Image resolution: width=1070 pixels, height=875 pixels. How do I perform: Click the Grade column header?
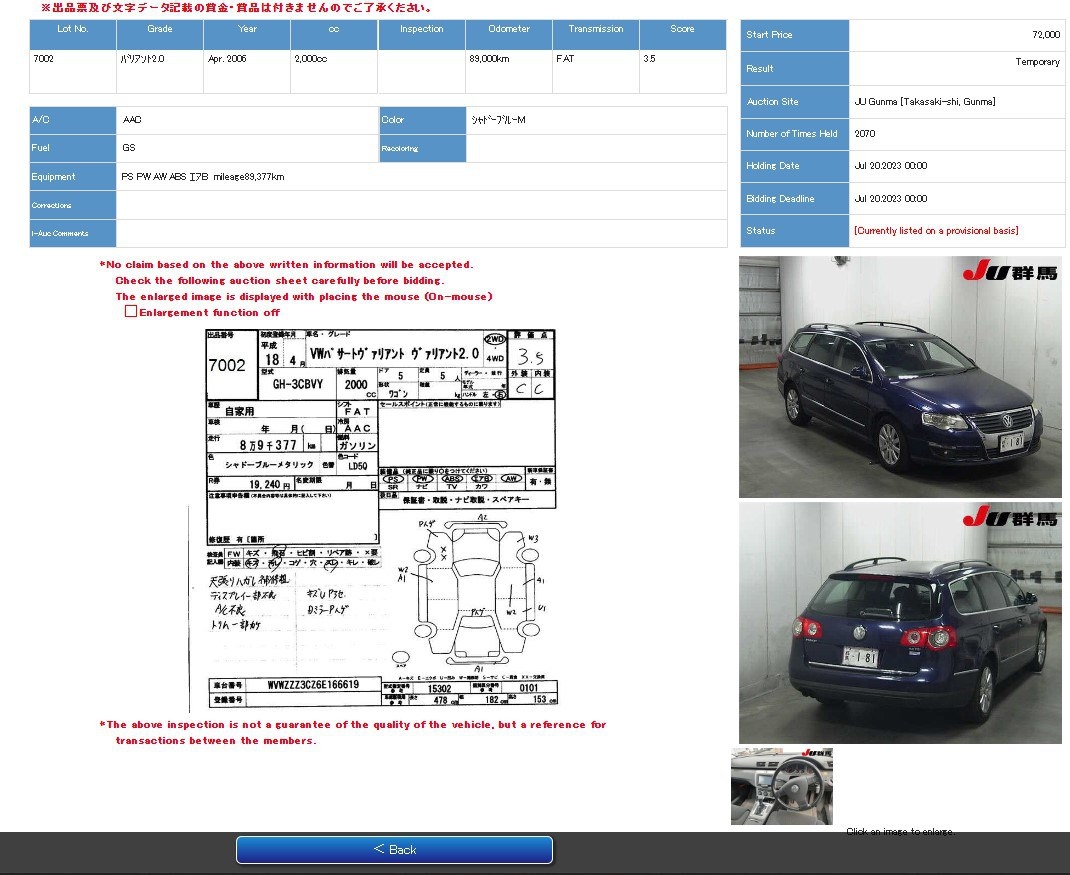click(x=160, y=34)
